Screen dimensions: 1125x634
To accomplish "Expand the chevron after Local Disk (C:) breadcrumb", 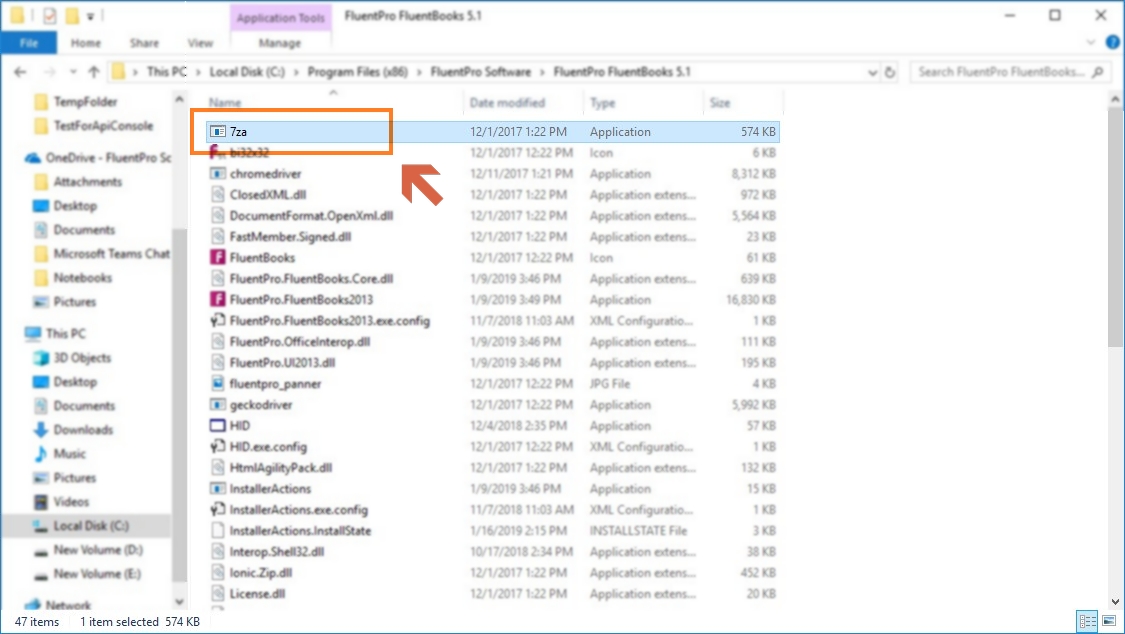I will click(x=296, y=72).
